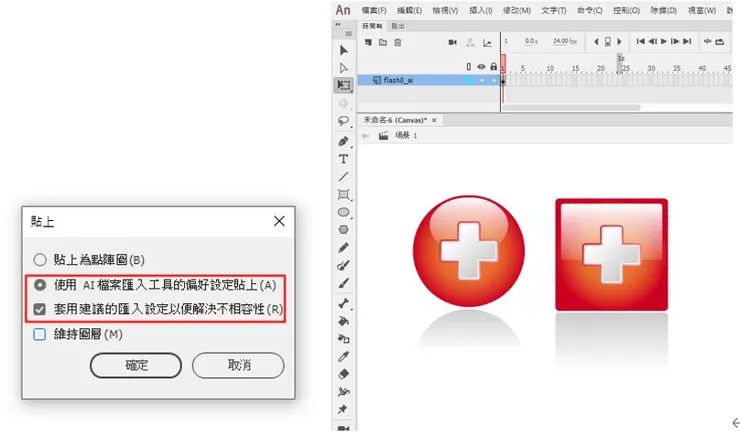Play the timeline animation
740x440 pixels.
pyautogui.click(x=664, y=42)
